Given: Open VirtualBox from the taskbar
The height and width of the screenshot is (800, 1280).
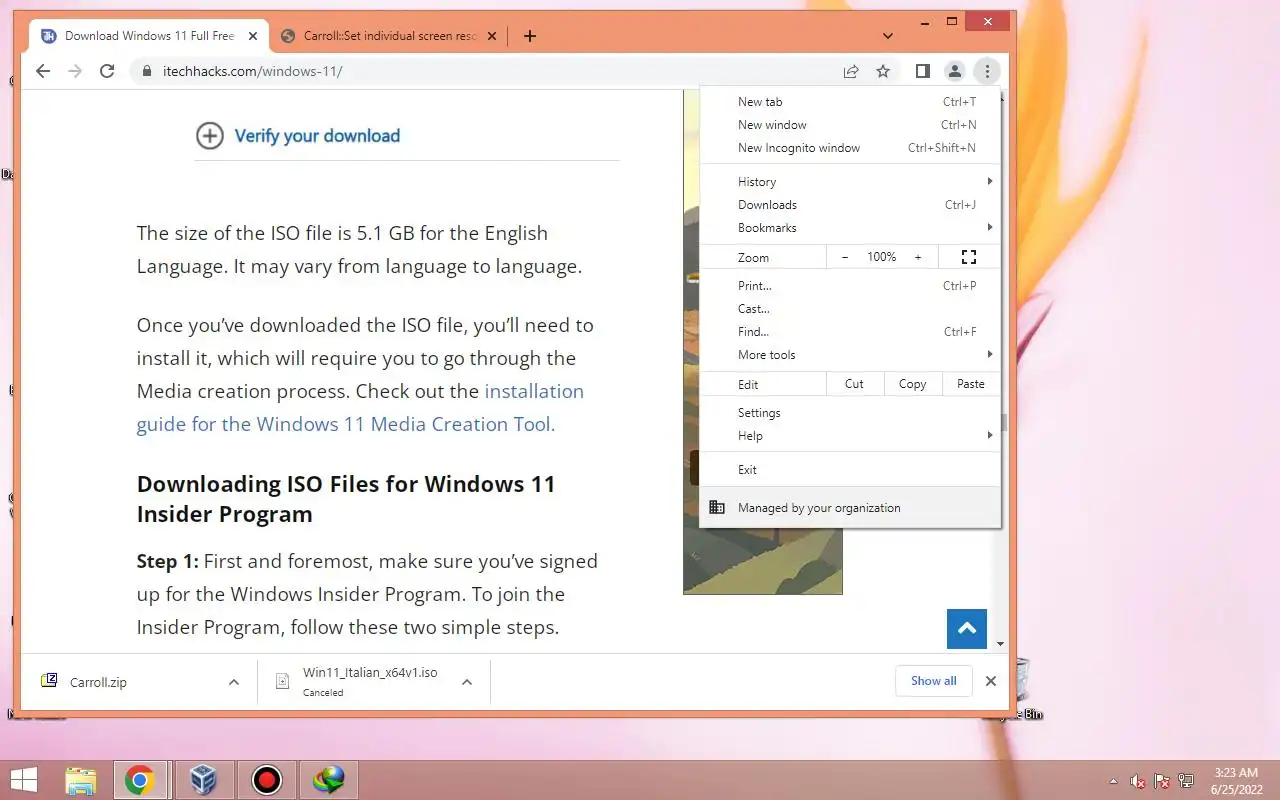Looking at the screenshot, I should point(204,780).
